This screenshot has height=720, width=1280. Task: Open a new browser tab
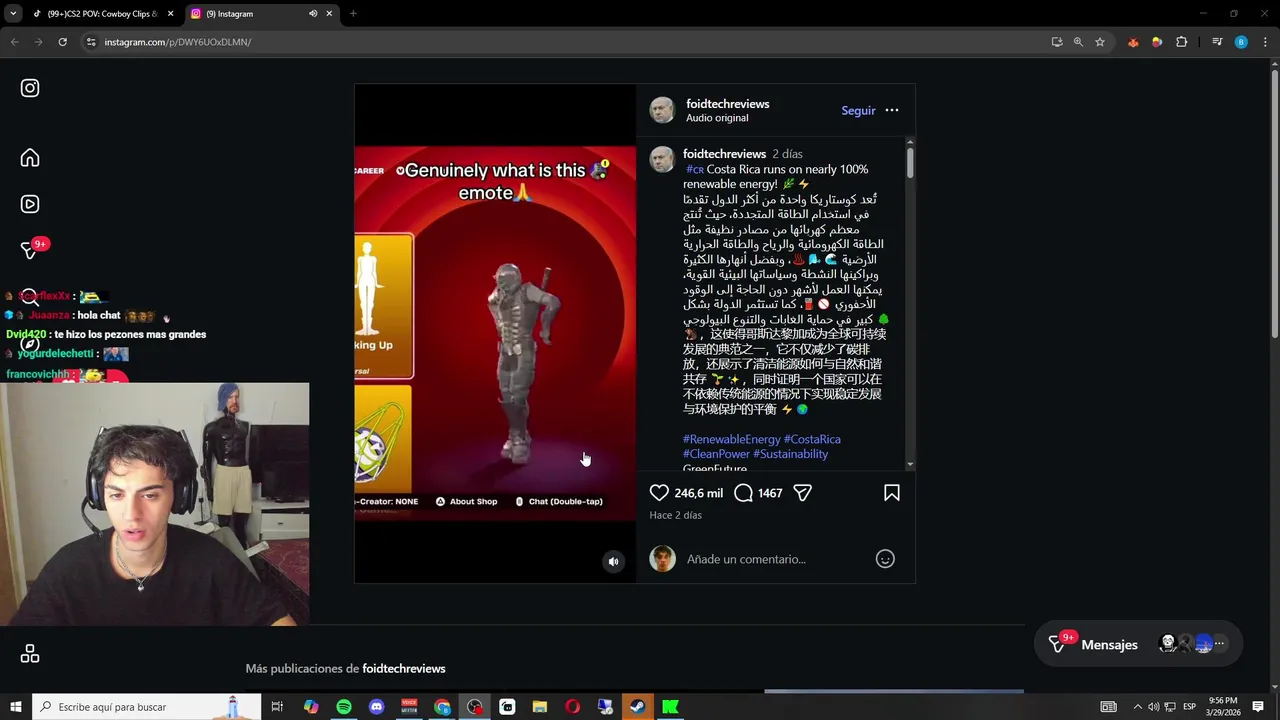tap(353, 14)
